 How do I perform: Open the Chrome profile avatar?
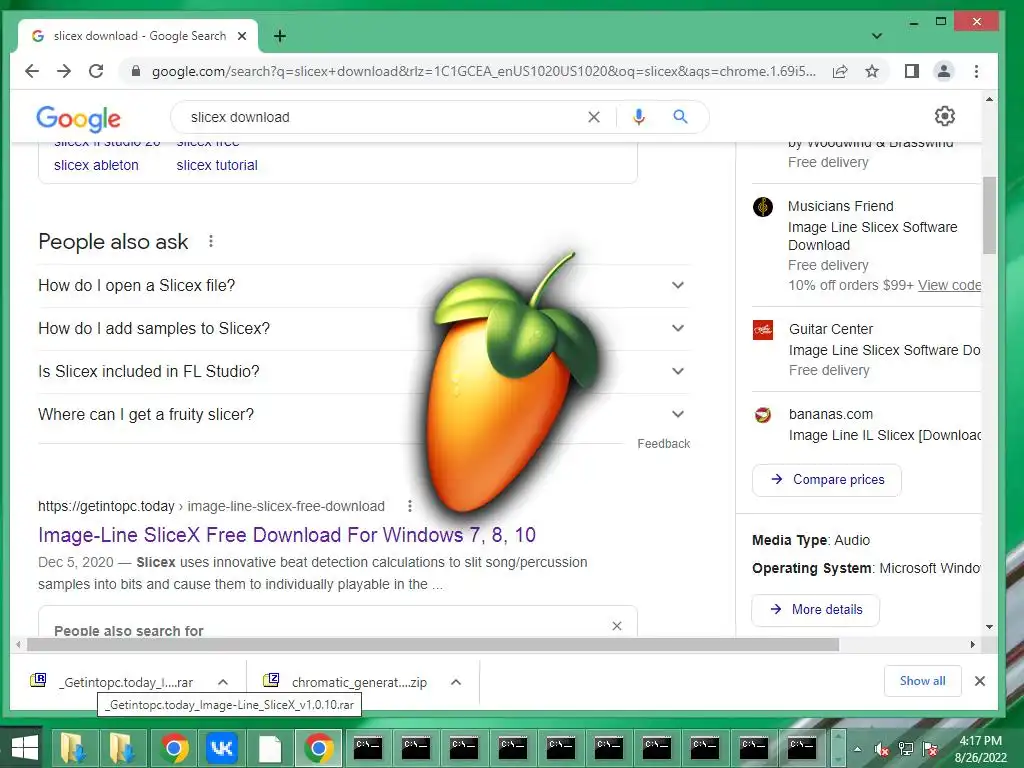[944, 71]
